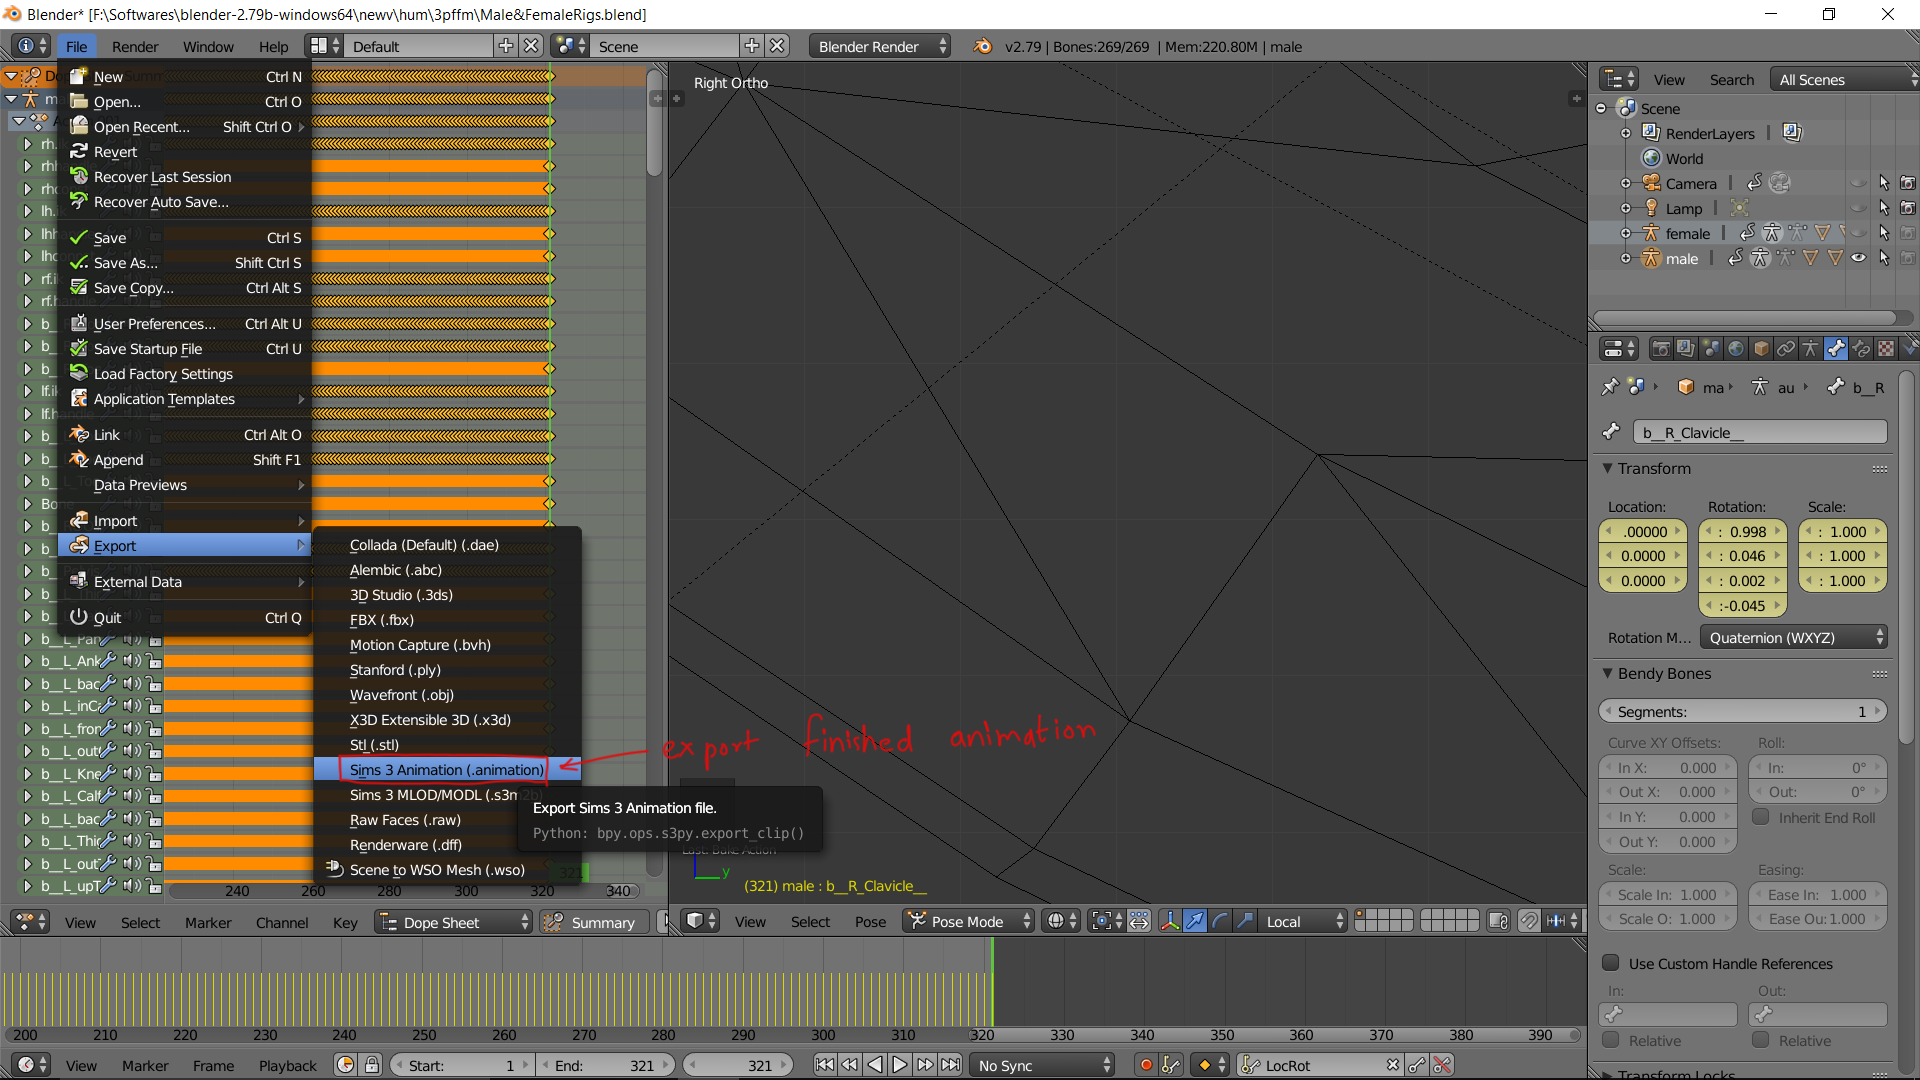Jump to next keyframe
The width and height of the screenshot is (1920, 1080).
925,1066
